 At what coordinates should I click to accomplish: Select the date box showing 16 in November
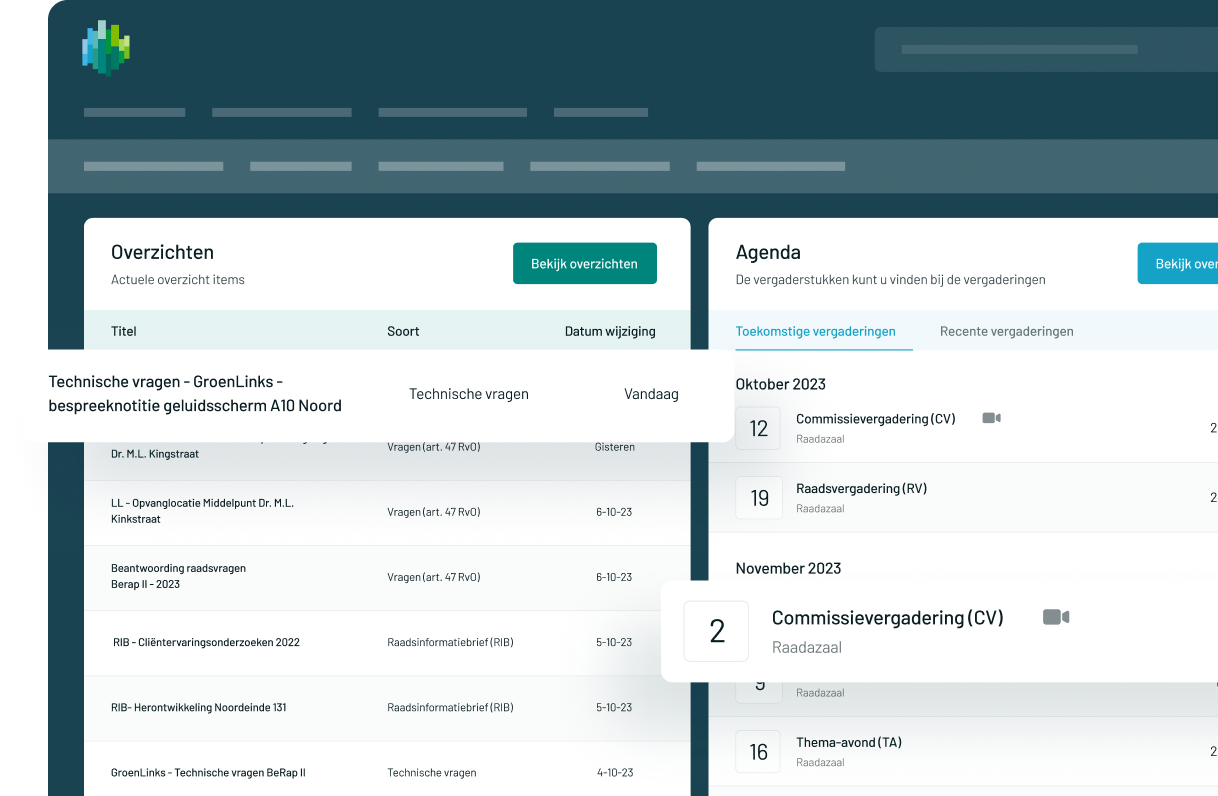(758, 752)
